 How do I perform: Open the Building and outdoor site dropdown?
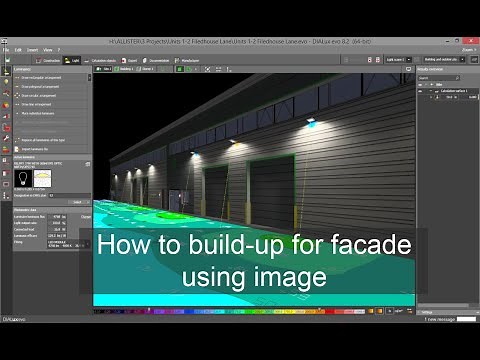tap(444, 60)
